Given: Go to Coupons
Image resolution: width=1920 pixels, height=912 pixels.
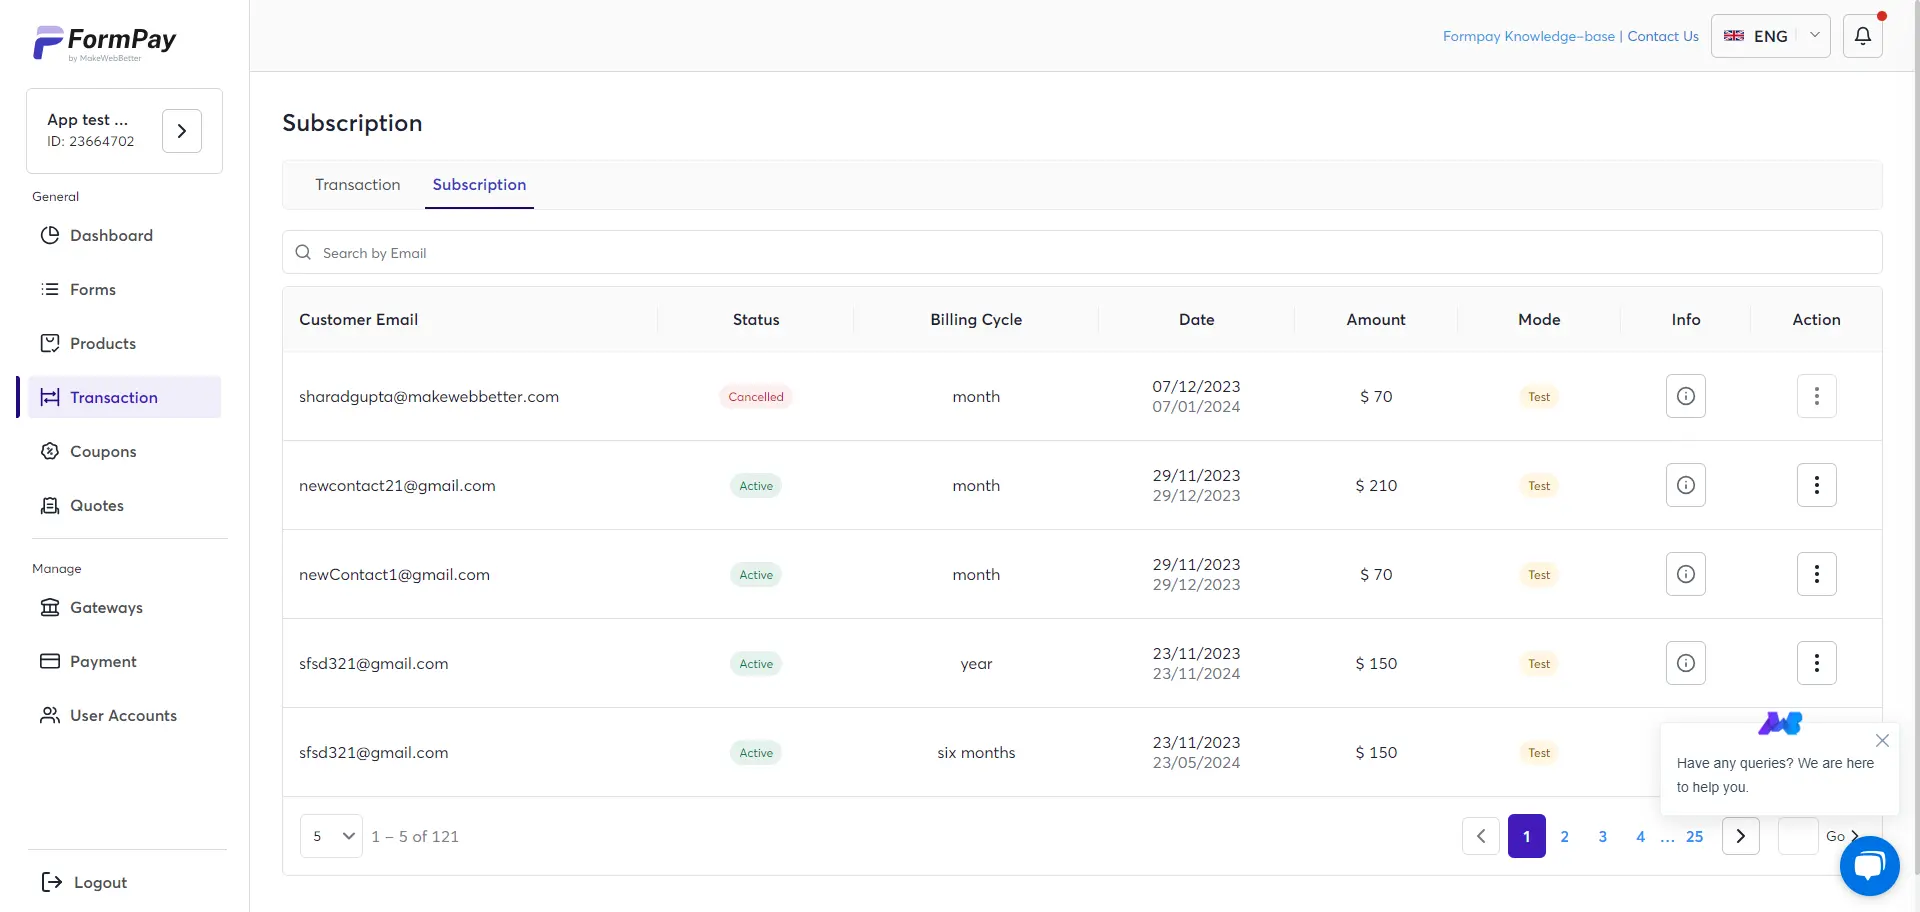Looking at the screenshot, I should tap(103, 451).
